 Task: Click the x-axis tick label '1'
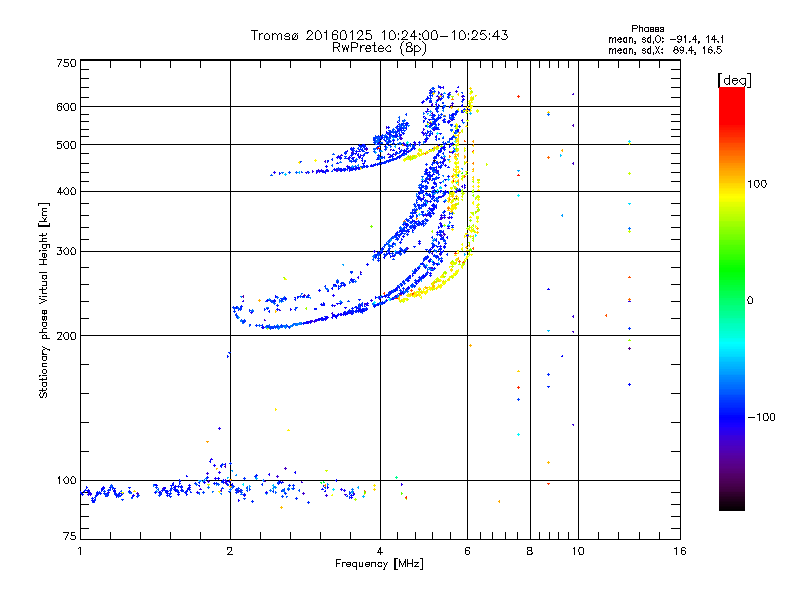[x=80, y=551]
